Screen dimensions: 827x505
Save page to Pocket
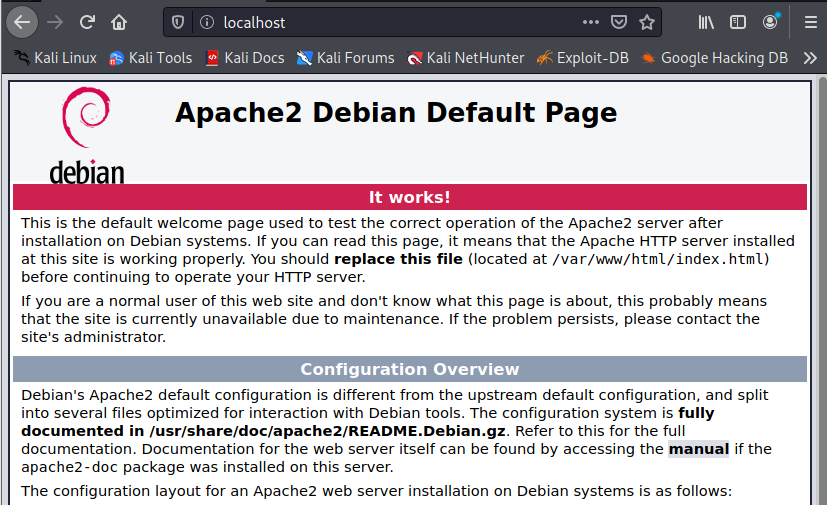619,22
